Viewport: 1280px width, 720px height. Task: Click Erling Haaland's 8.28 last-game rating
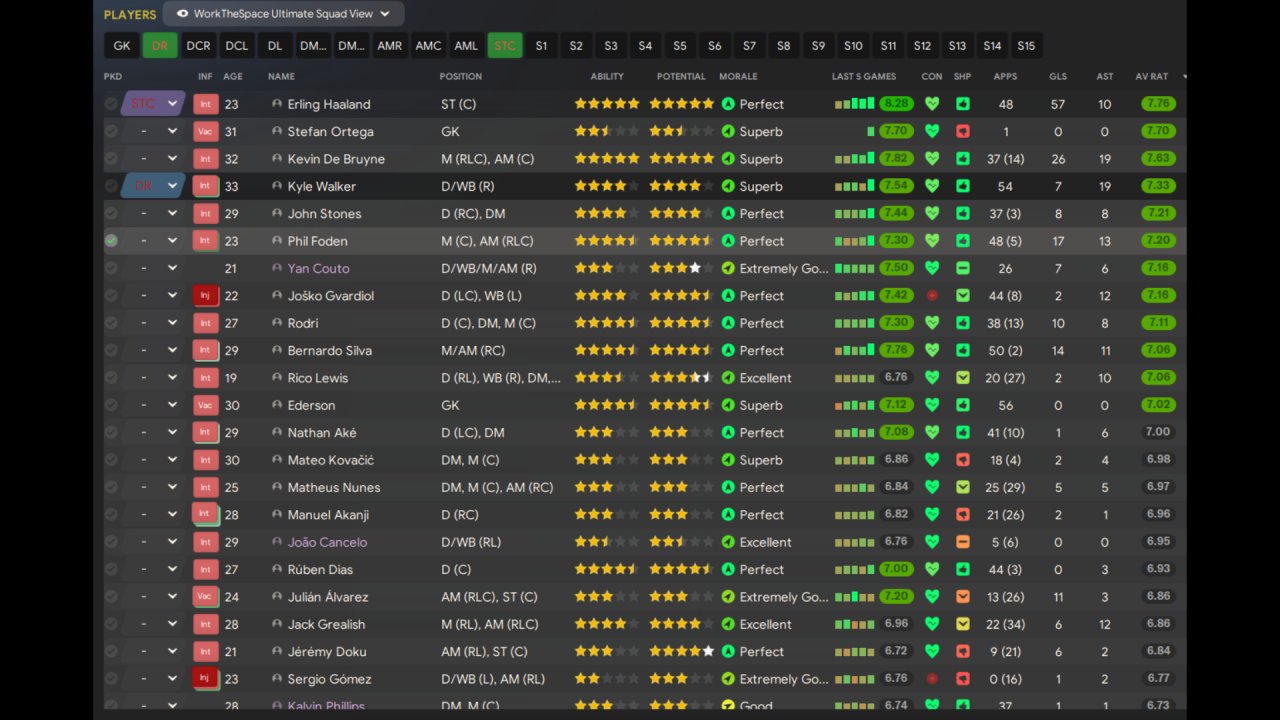pyautogui.click(x=896, y=104)
